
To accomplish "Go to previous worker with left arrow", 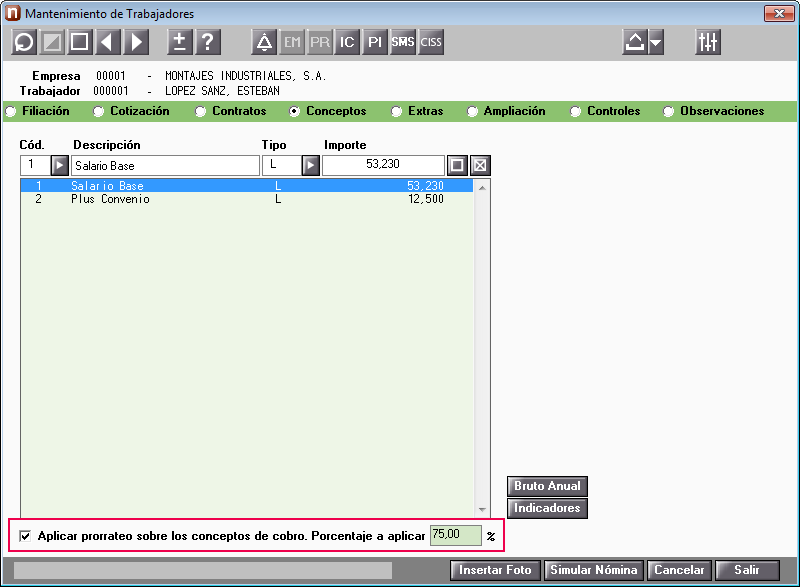I will [107, 42].
